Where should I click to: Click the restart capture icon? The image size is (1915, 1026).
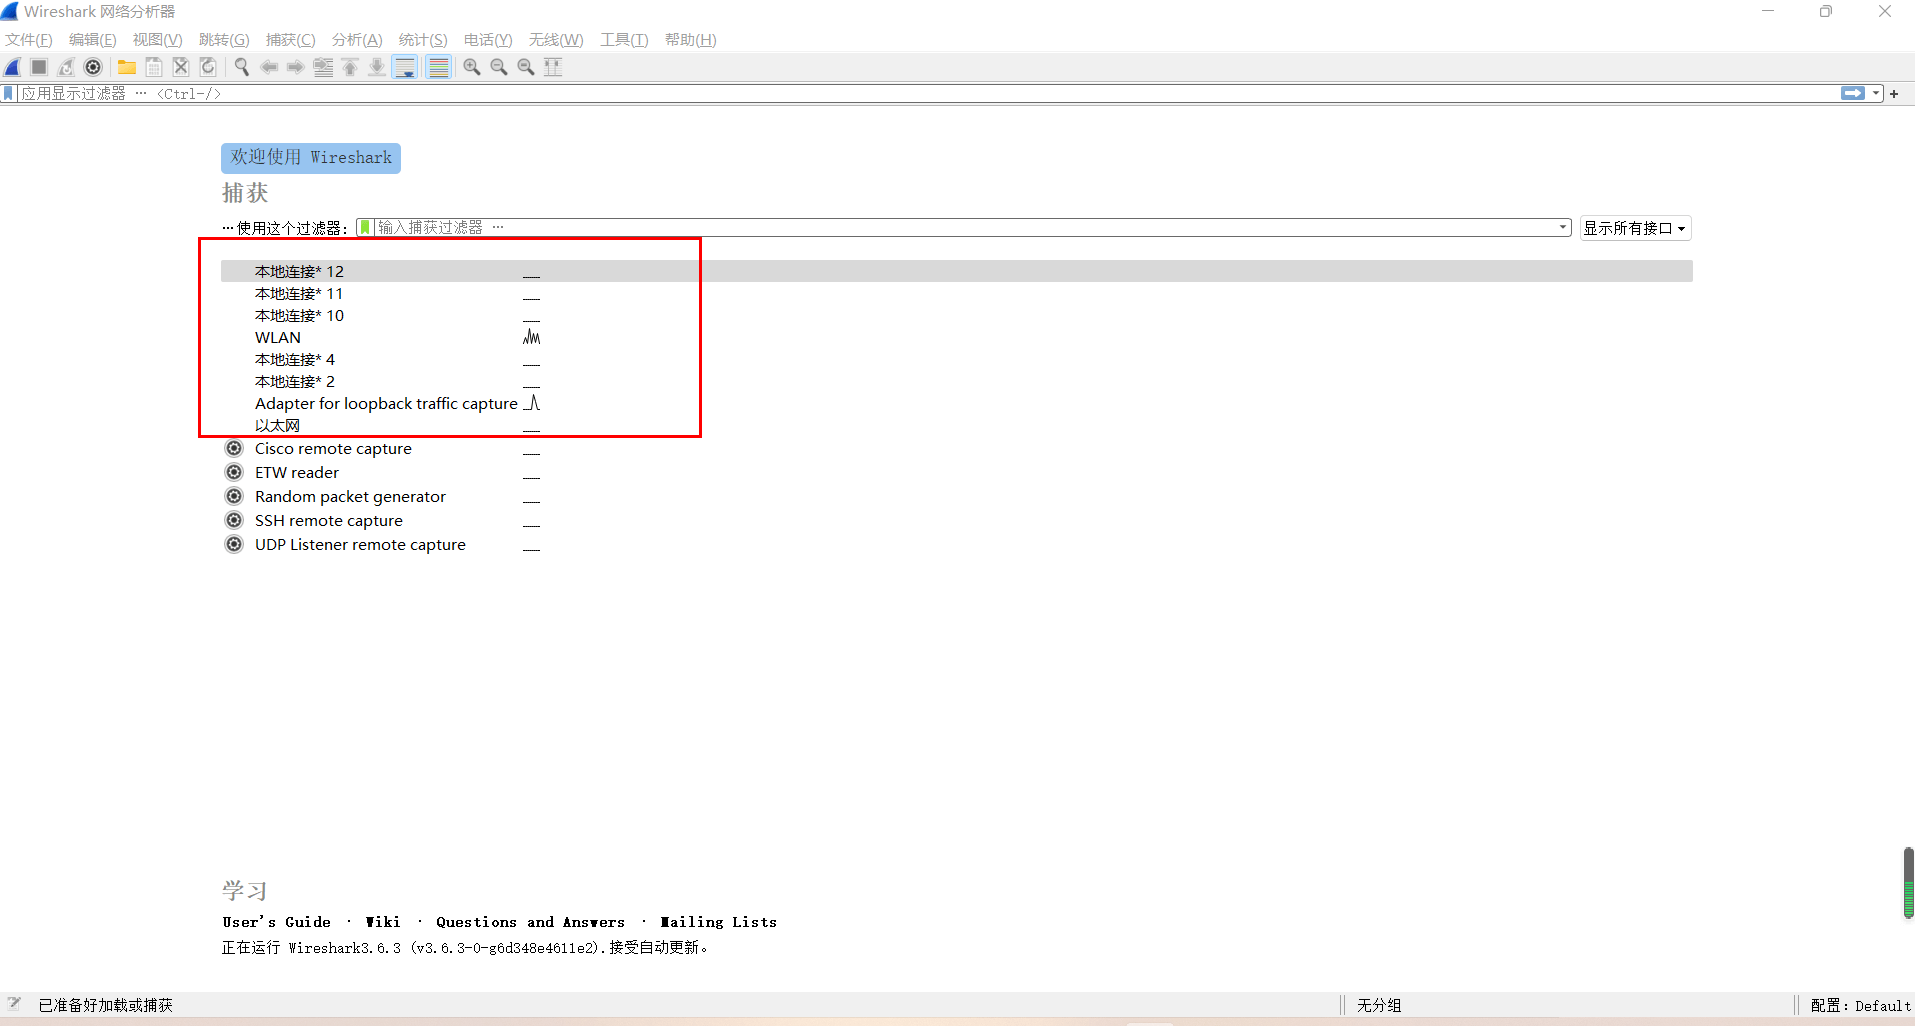click(66, 67)
